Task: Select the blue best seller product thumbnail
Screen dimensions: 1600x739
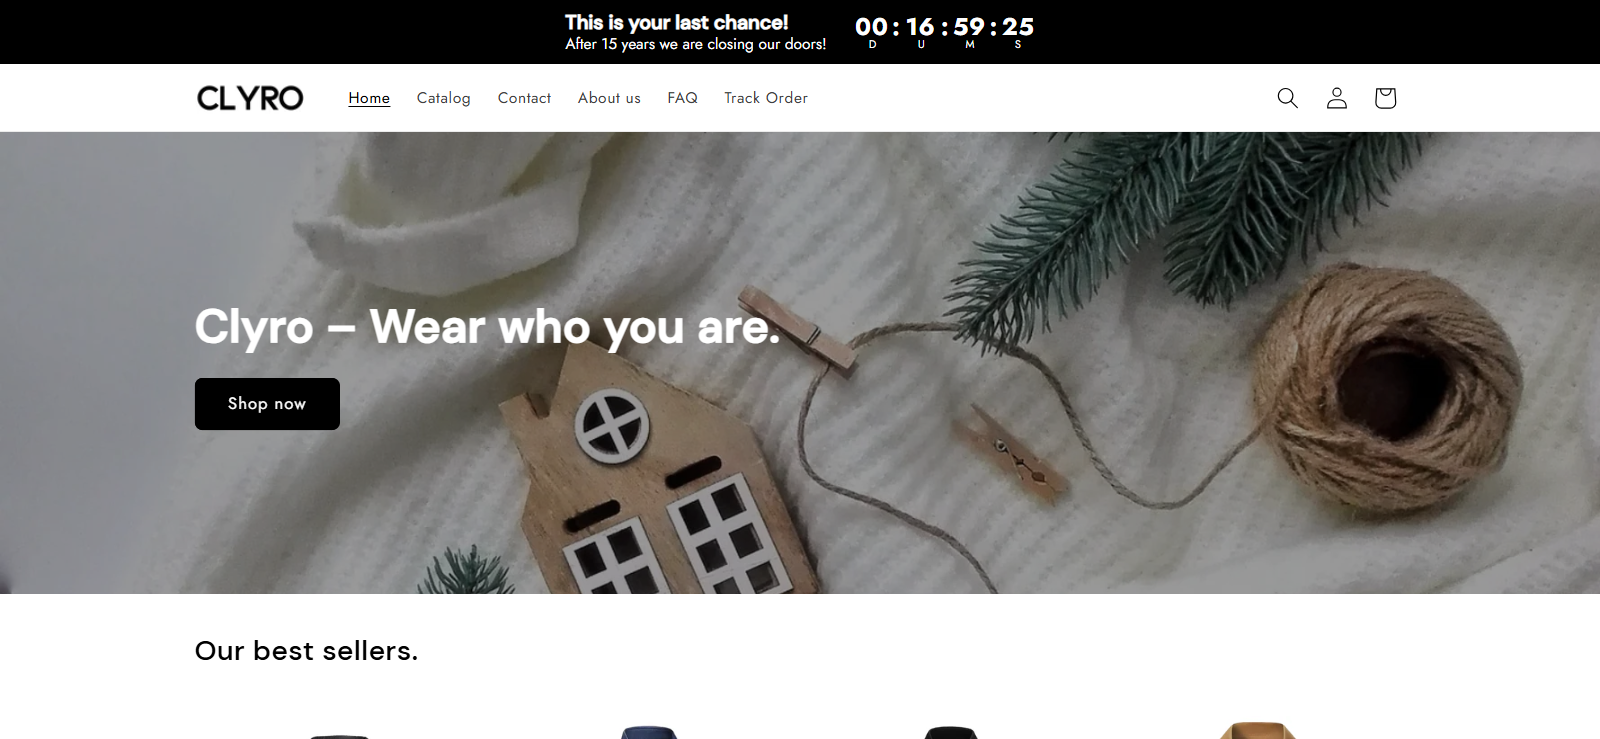Action: point(649,733)
